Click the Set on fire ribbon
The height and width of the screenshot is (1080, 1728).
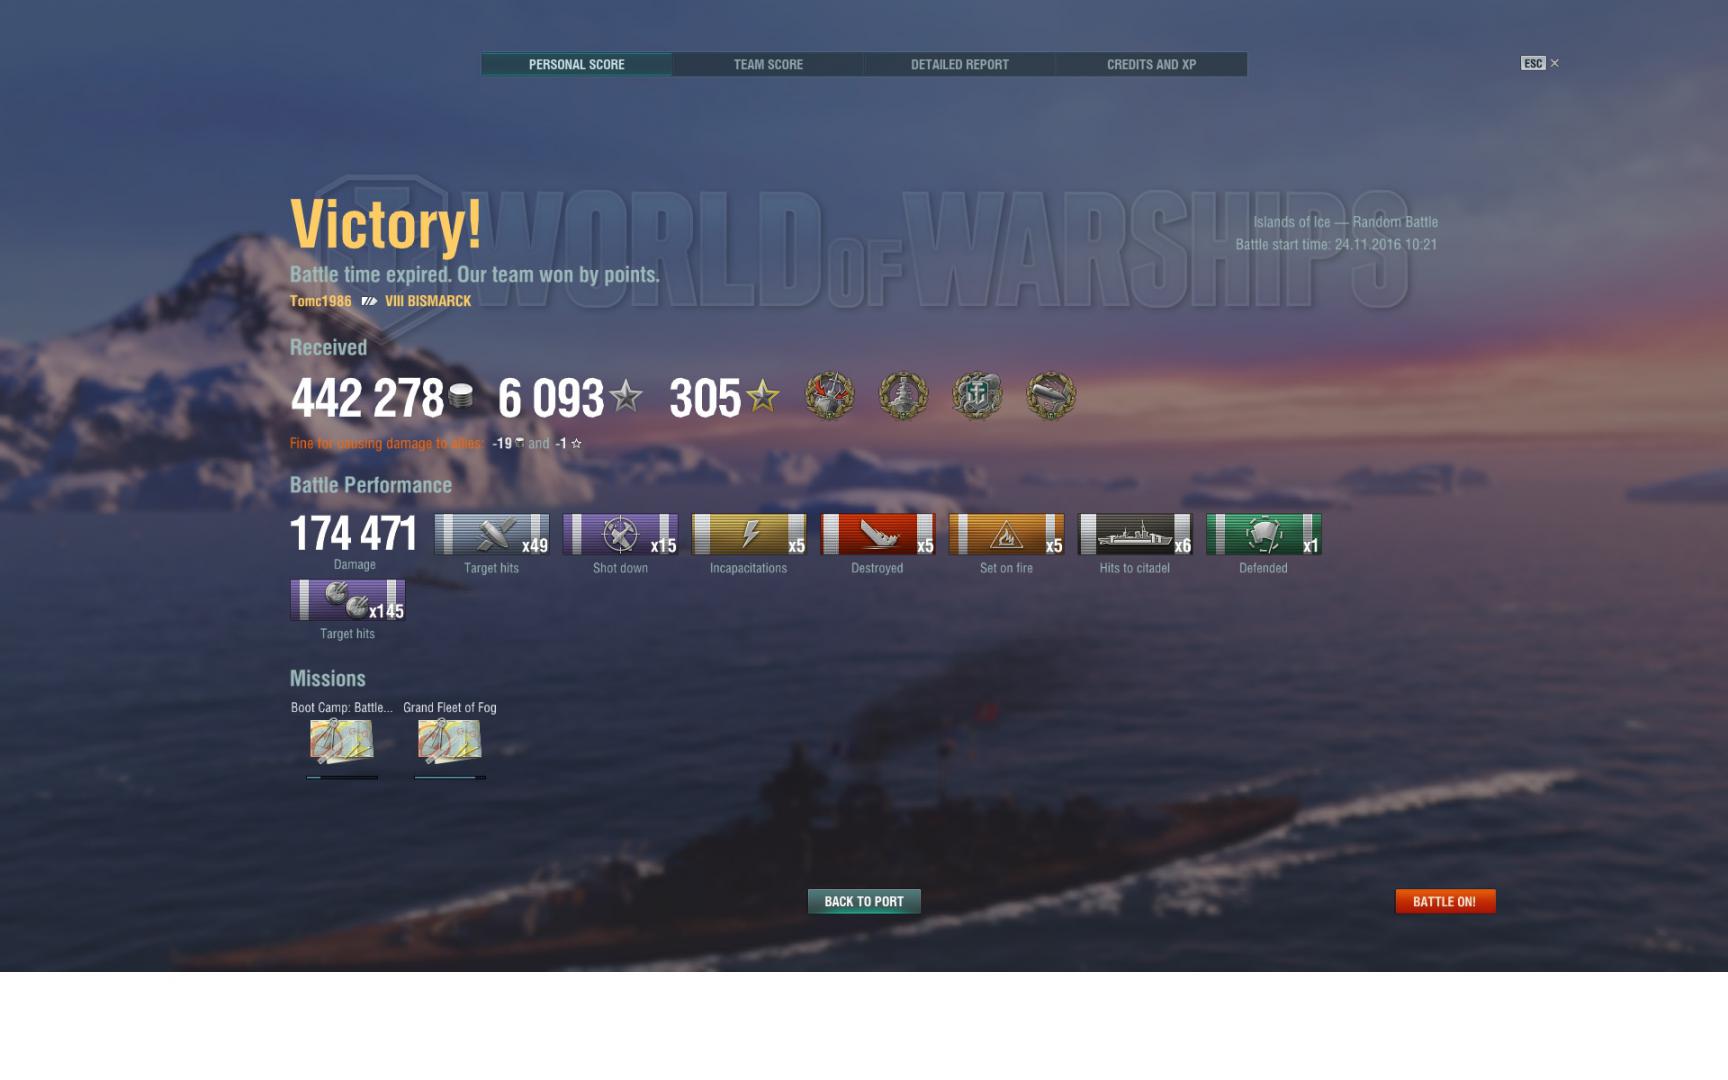[1006, 534]
